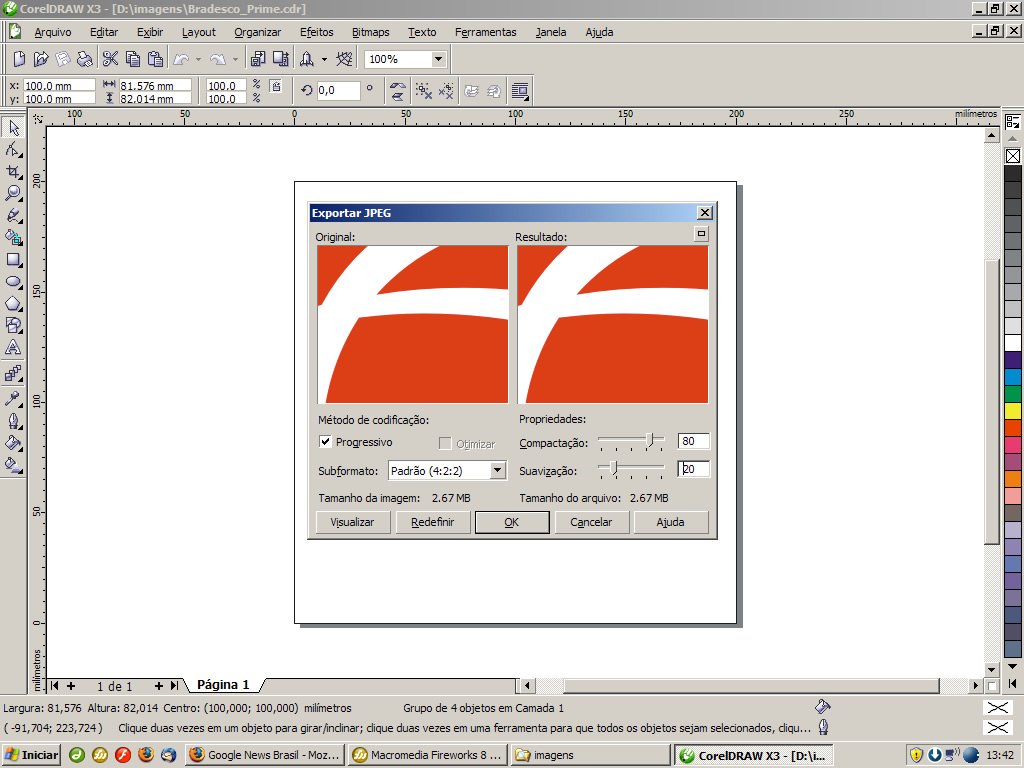
Task: Open the imagens folder taskbar item
Action: point(590,755)
